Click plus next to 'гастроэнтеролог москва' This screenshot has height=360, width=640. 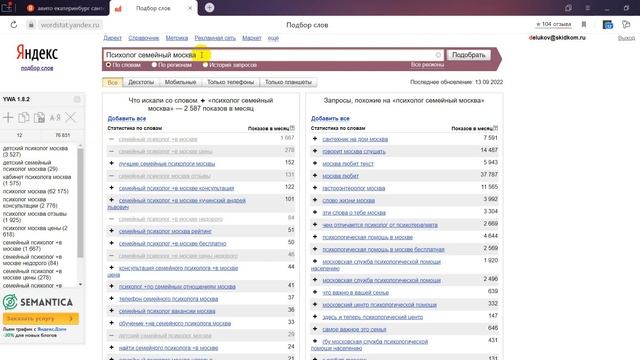coord(315,188)
